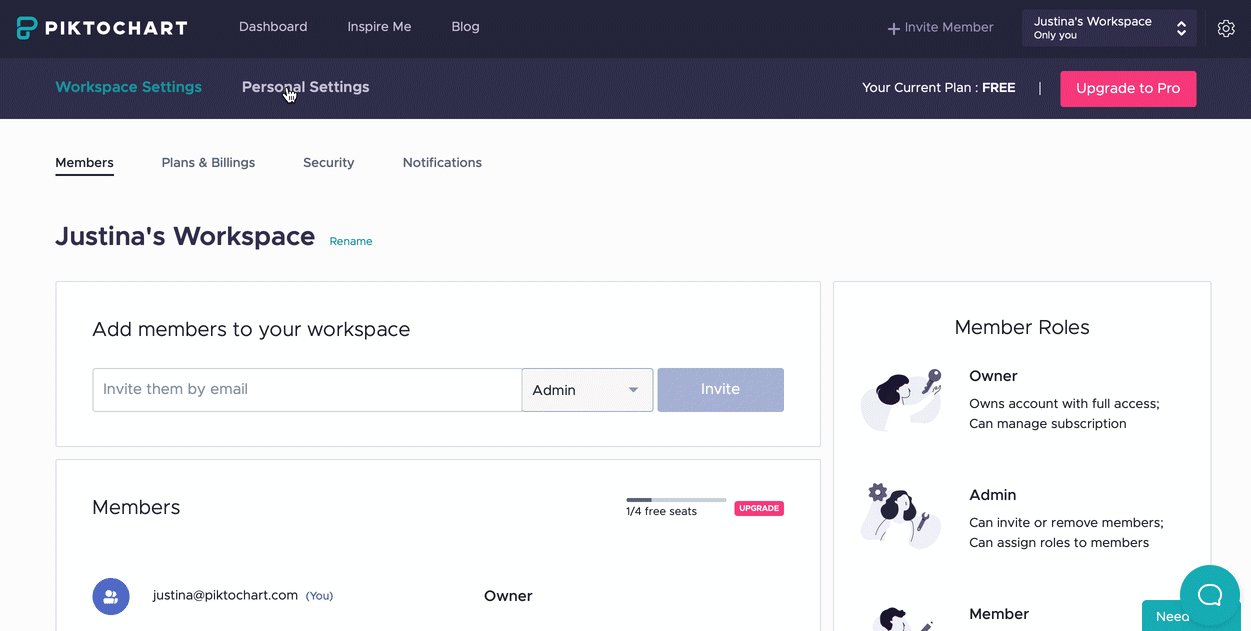Switch to Personal Settings
1251x631 pixels.
[305, 87]
